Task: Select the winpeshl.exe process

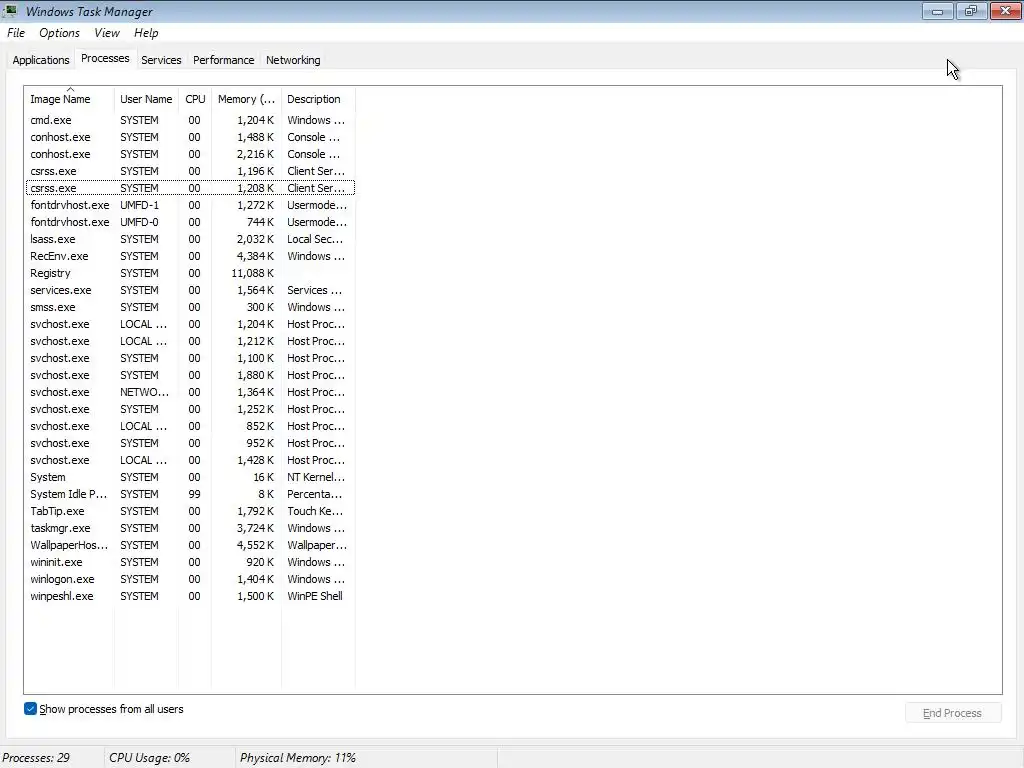Action: [x=190, y=596]
